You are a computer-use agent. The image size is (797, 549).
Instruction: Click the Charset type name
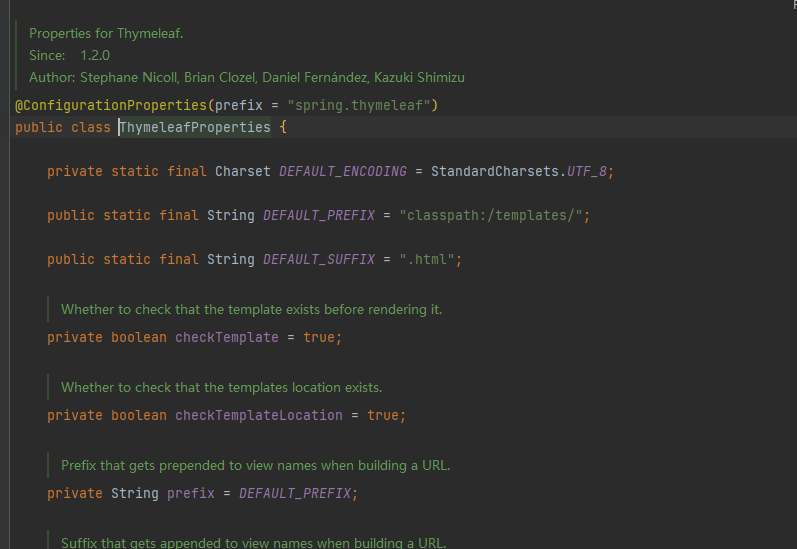pos(242,171)
